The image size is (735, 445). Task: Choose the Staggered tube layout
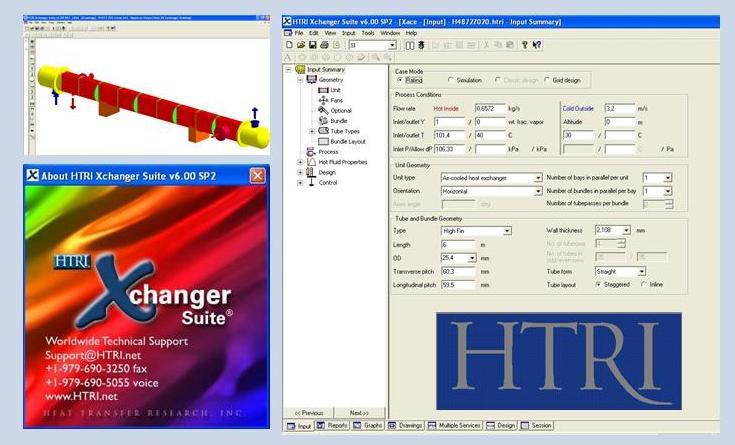coord(598,285)
